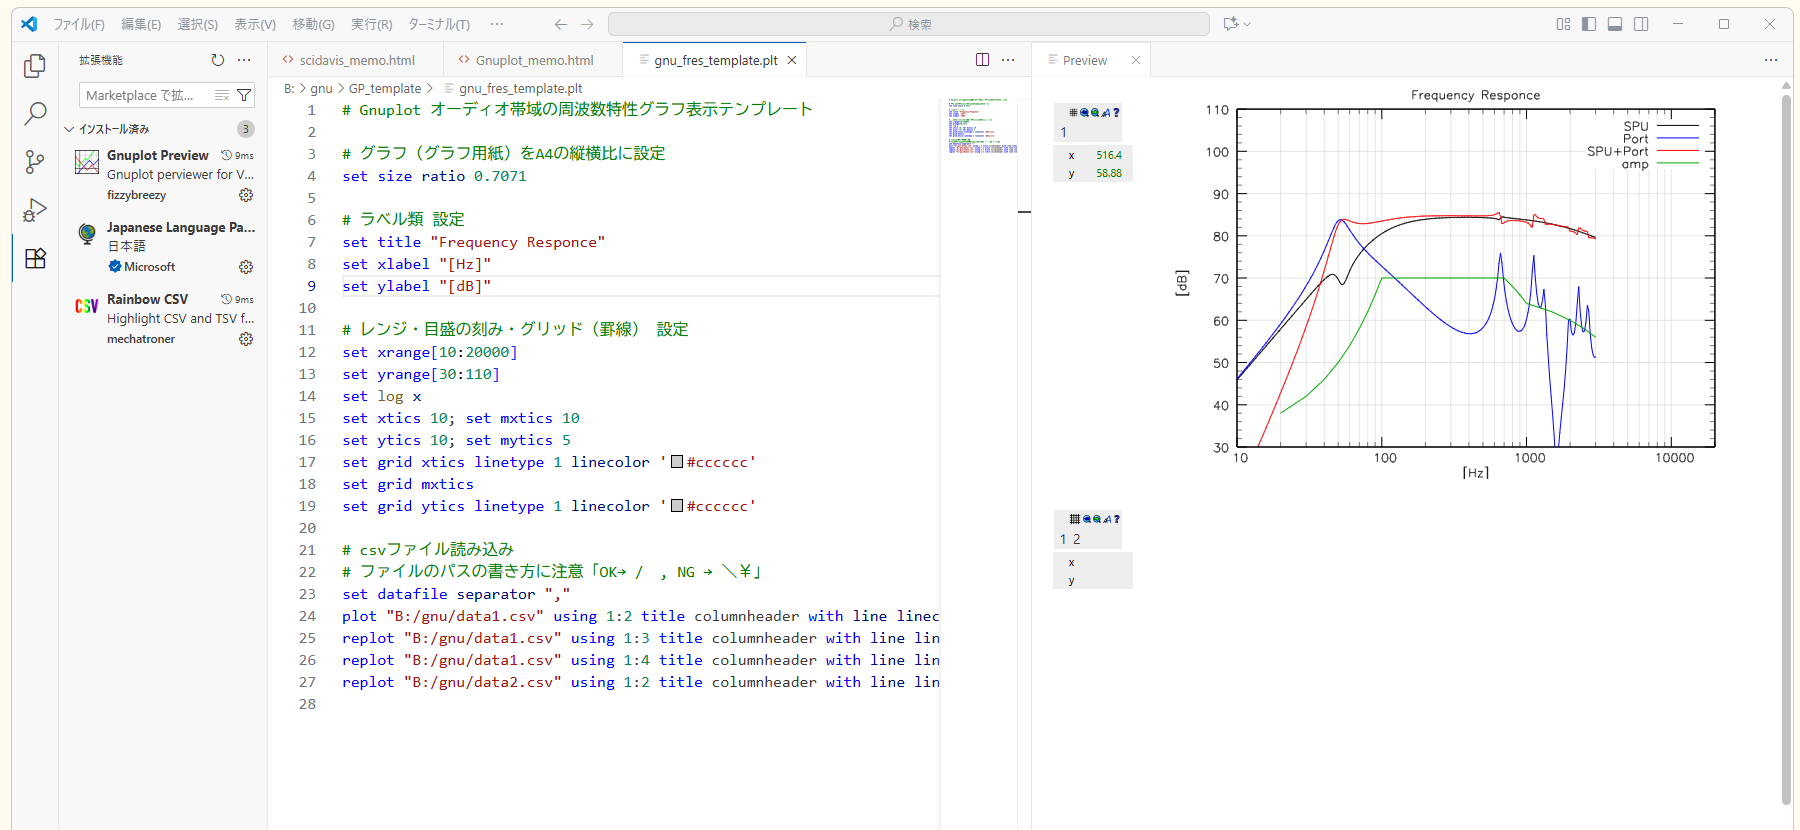
Task: Click the help question mark in preview toolbar
Action: [1116, 113]
